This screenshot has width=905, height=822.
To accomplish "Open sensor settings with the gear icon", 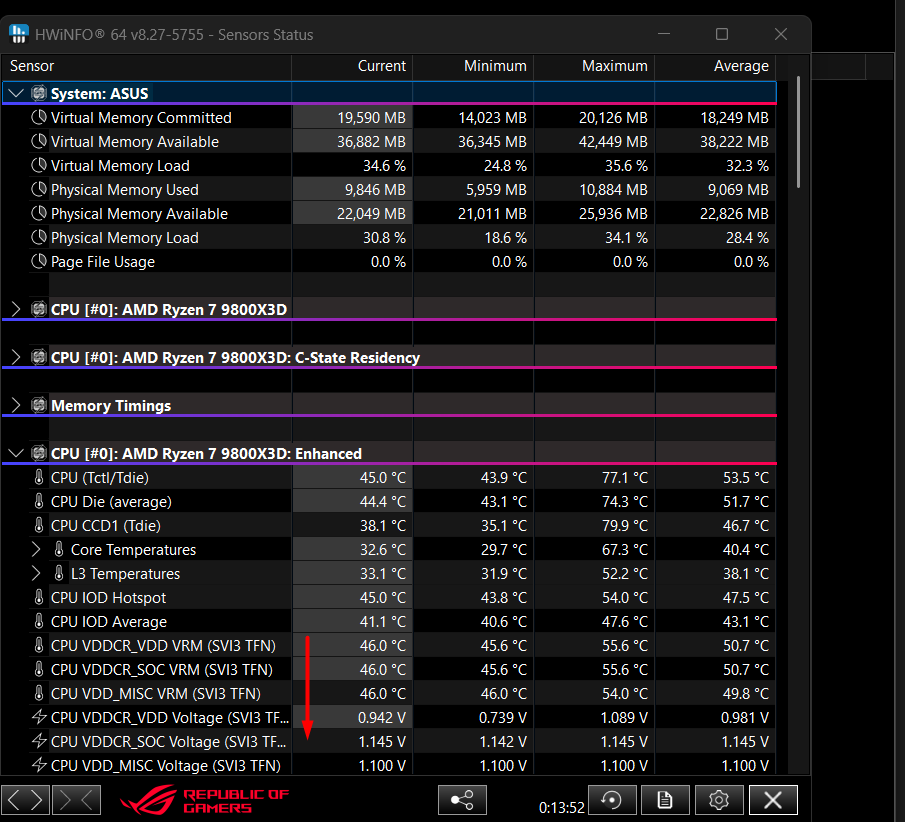I will click(719, 800).
